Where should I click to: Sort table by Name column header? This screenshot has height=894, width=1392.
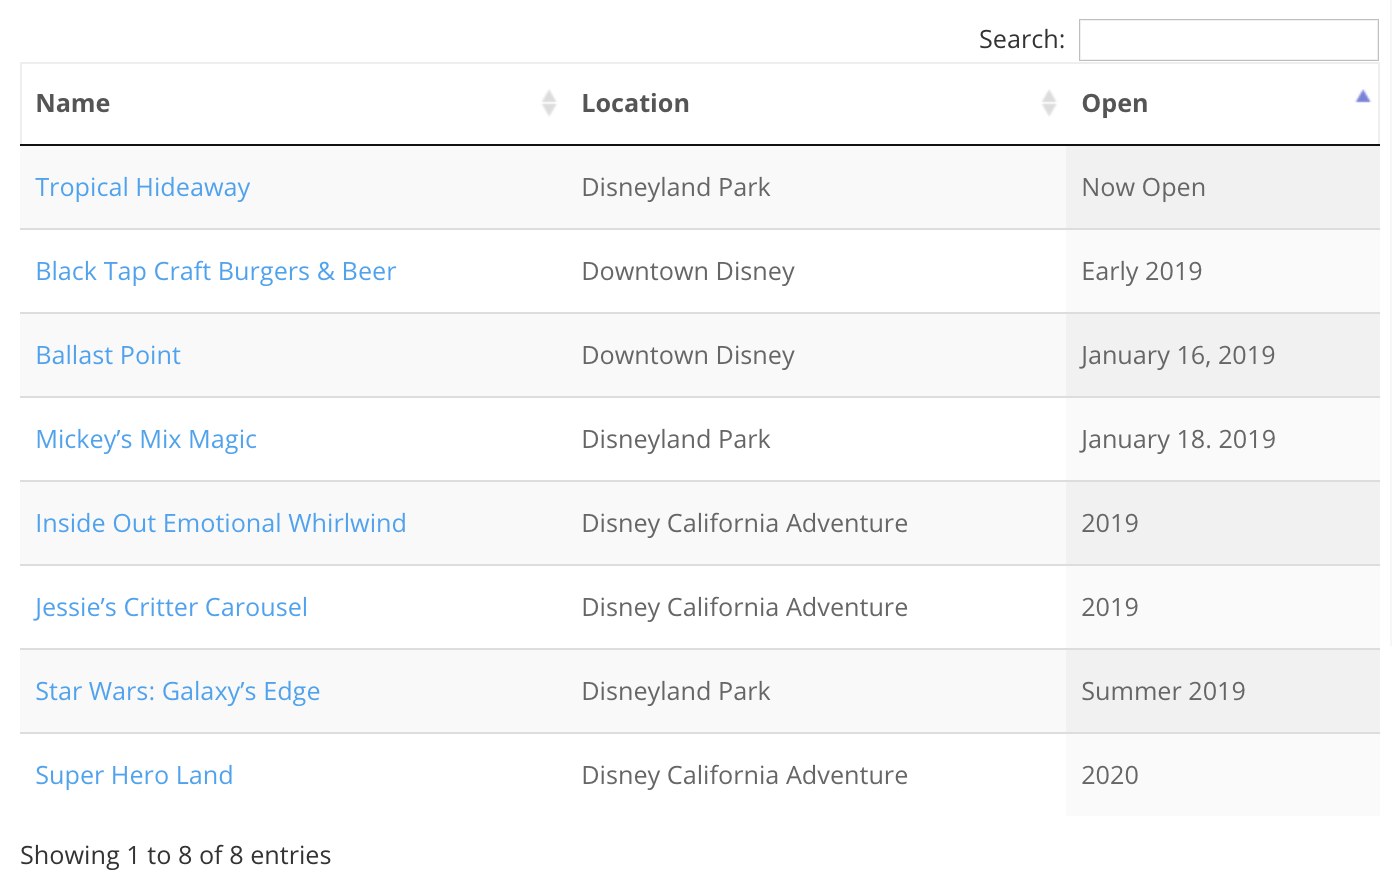(73, 104)
